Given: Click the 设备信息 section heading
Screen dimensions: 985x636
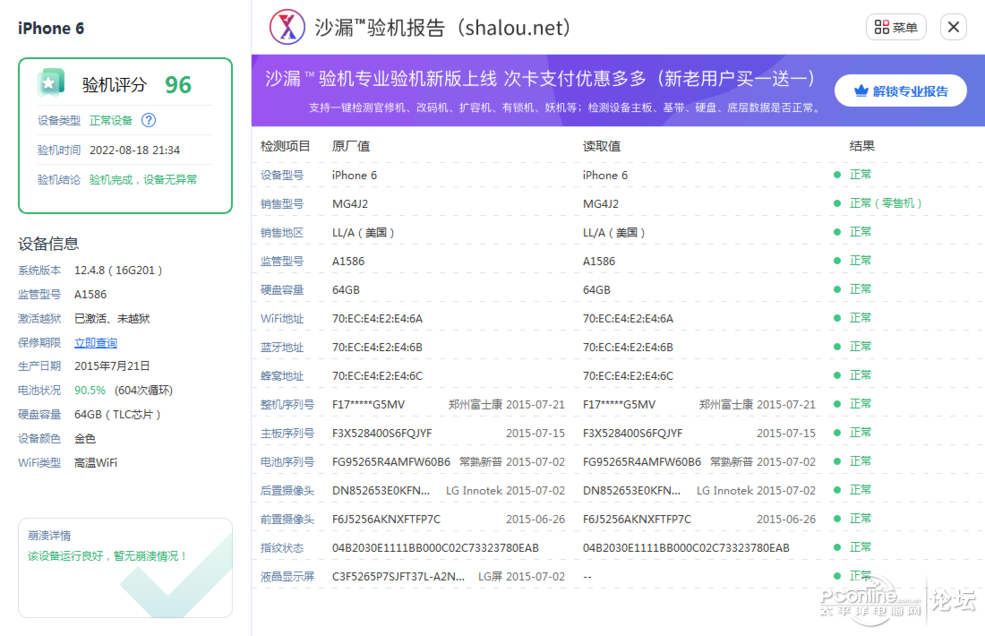Looking at the screenshot, I should [x=48, y=244].
